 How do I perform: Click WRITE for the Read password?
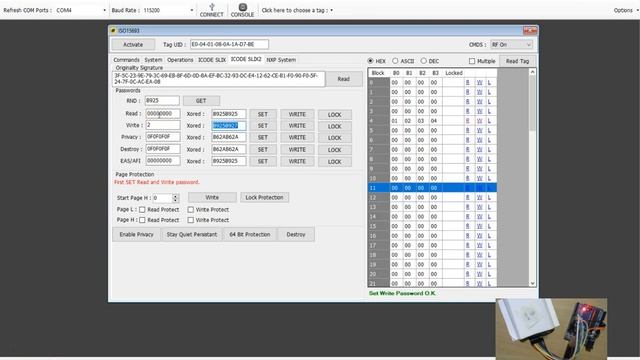297,114
